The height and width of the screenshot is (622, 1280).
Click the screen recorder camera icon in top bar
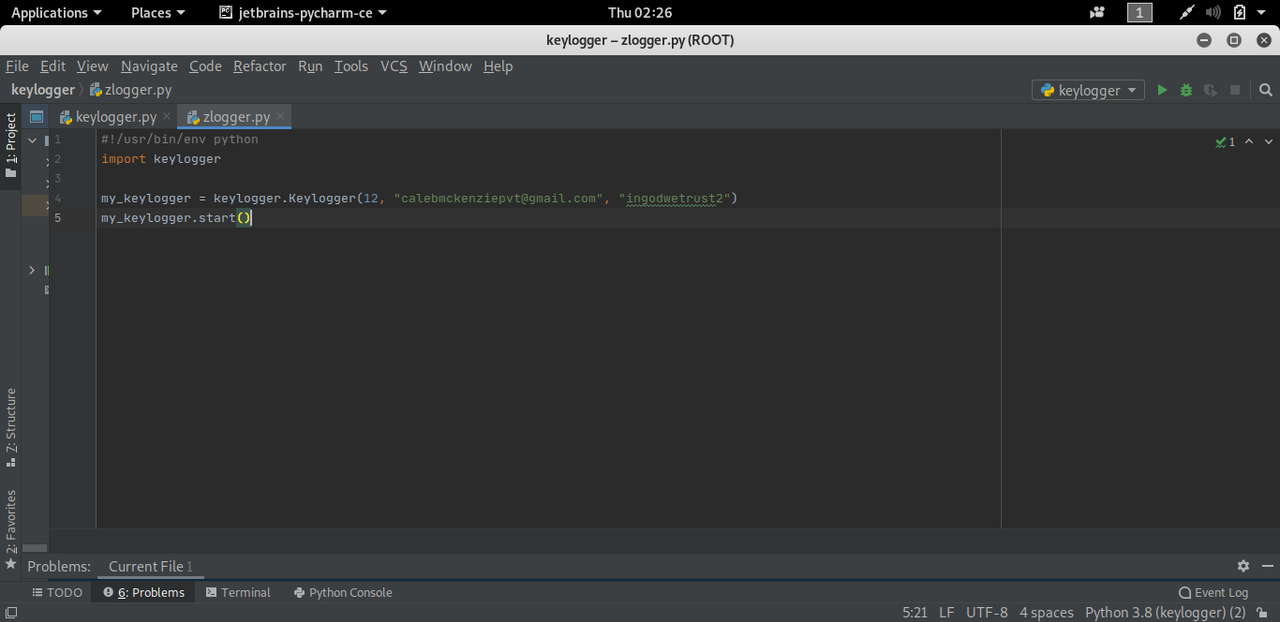click(1098, 13)
